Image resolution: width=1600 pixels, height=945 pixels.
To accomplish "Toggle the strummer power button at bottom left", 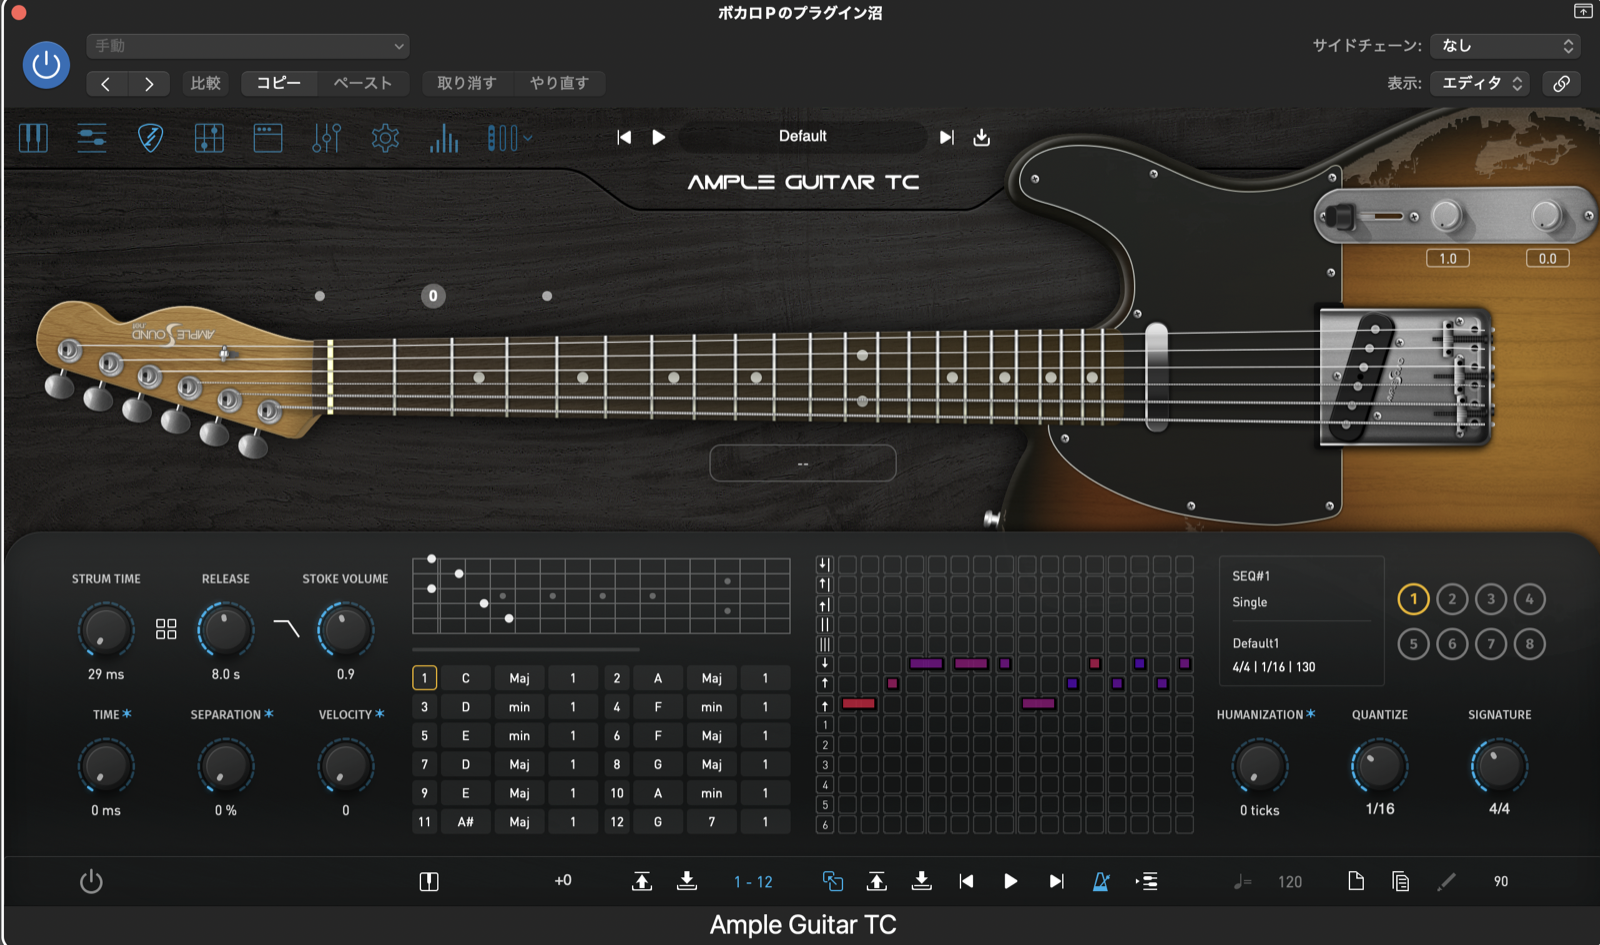I will coord(91,881).
